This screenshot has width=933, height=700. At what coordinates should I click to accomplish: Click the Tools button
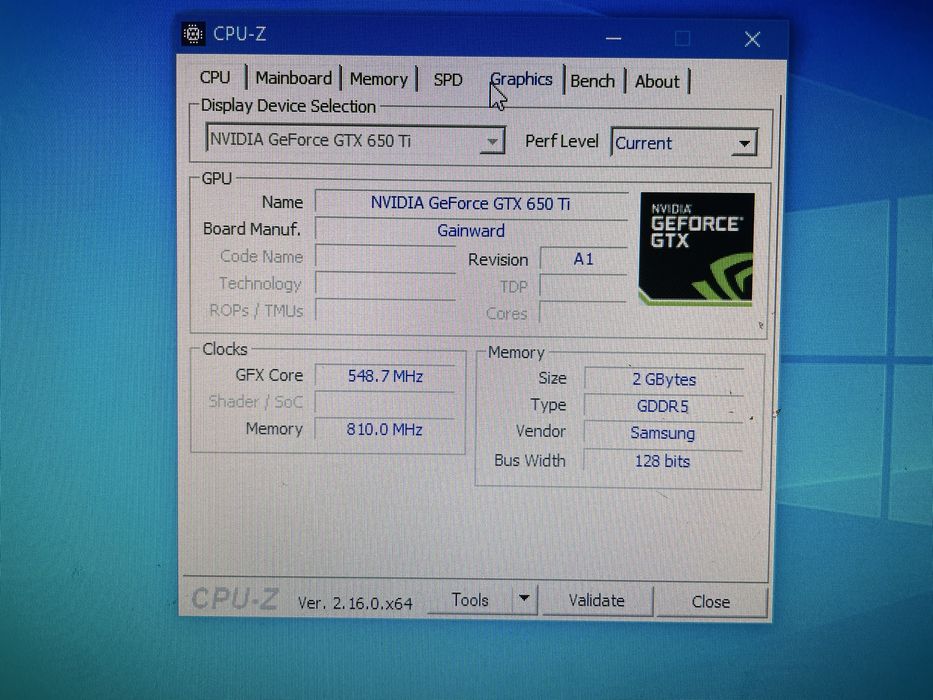(x=470, y=600)
